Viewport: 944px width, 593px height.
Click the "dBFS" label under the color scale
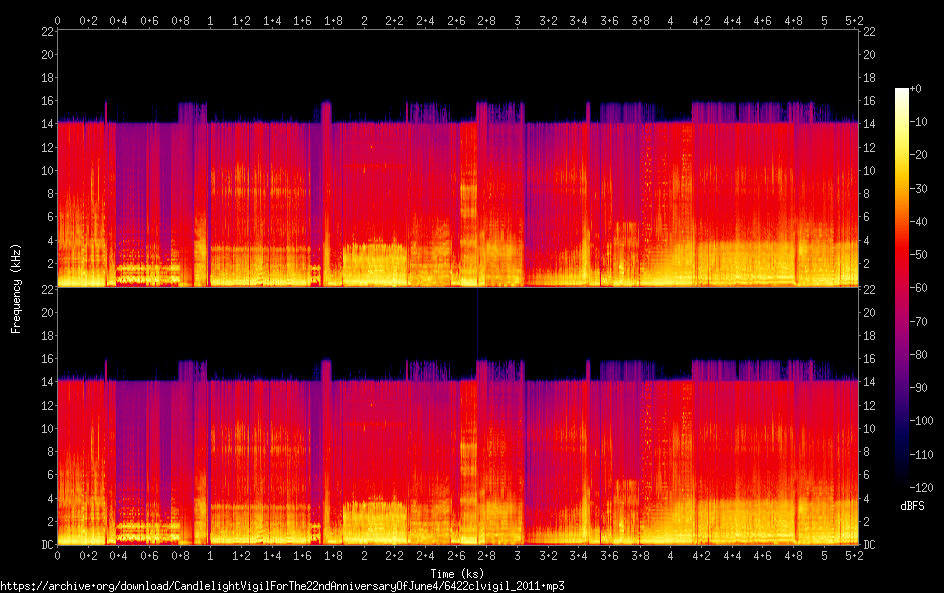[x=912, y=506]
